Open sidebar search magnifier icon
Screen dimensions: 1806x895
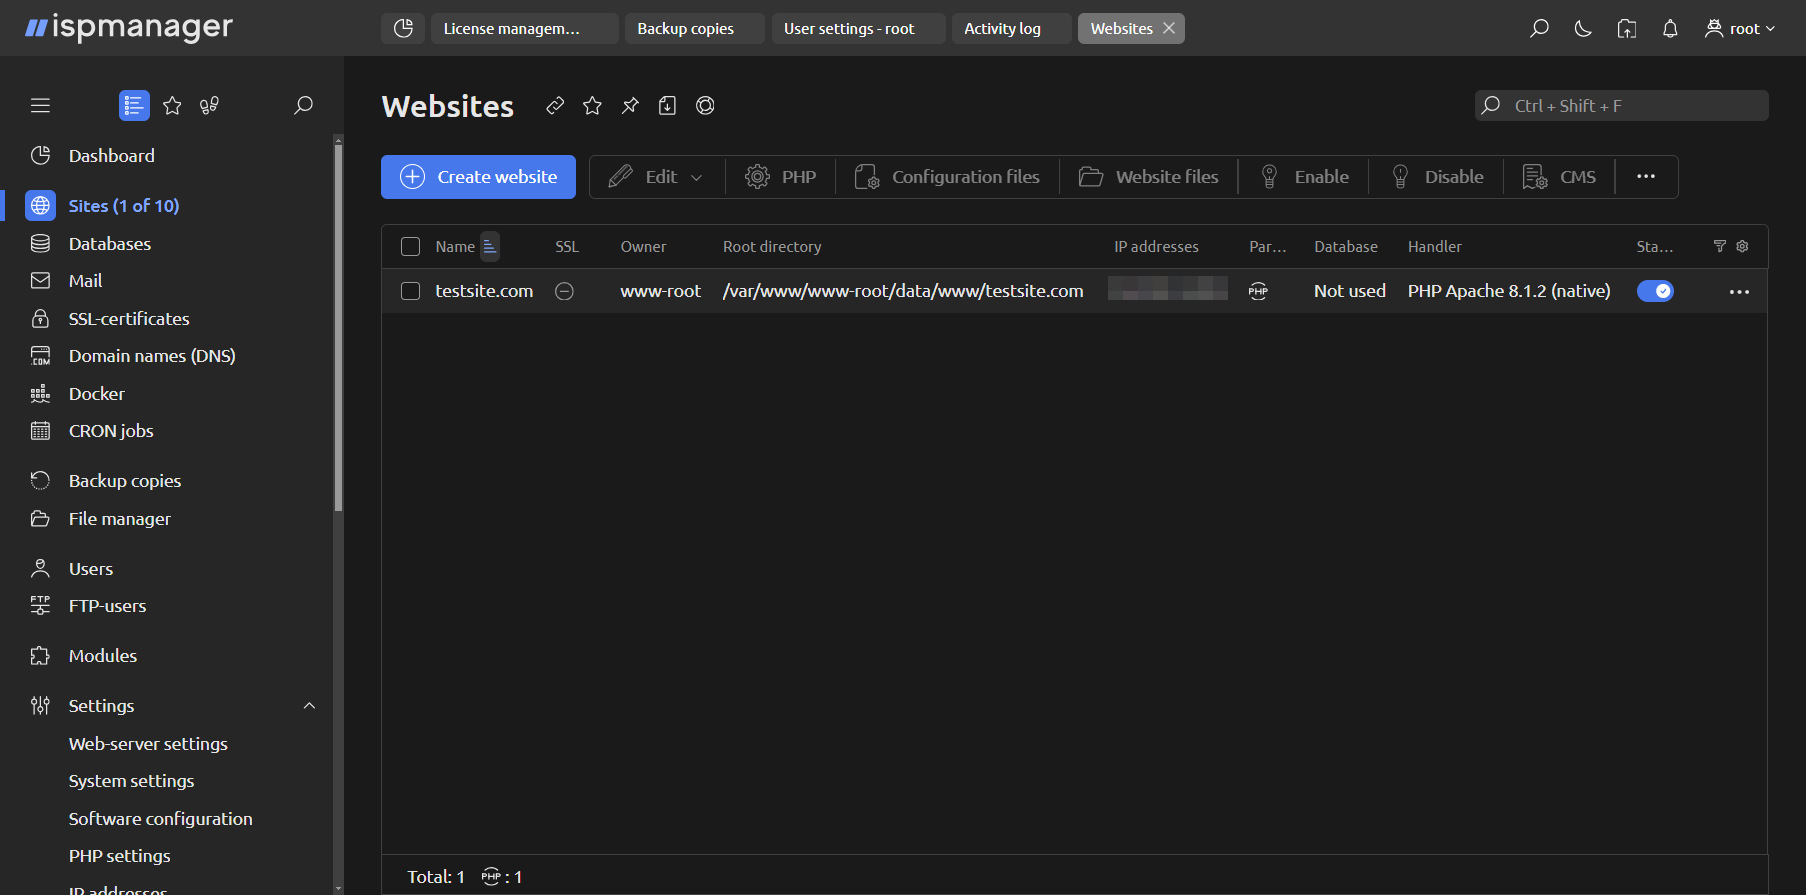[303, 105]
